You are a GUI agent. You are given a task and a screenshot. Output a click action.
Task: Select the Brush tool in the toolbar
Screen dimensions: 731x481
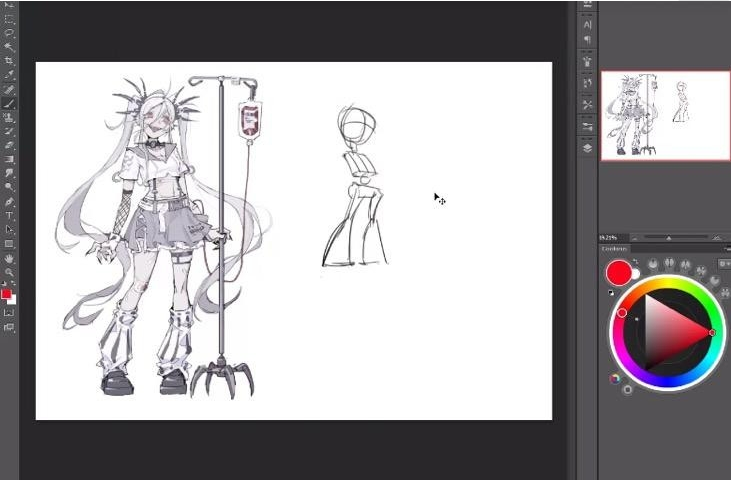tap(10, 103)
